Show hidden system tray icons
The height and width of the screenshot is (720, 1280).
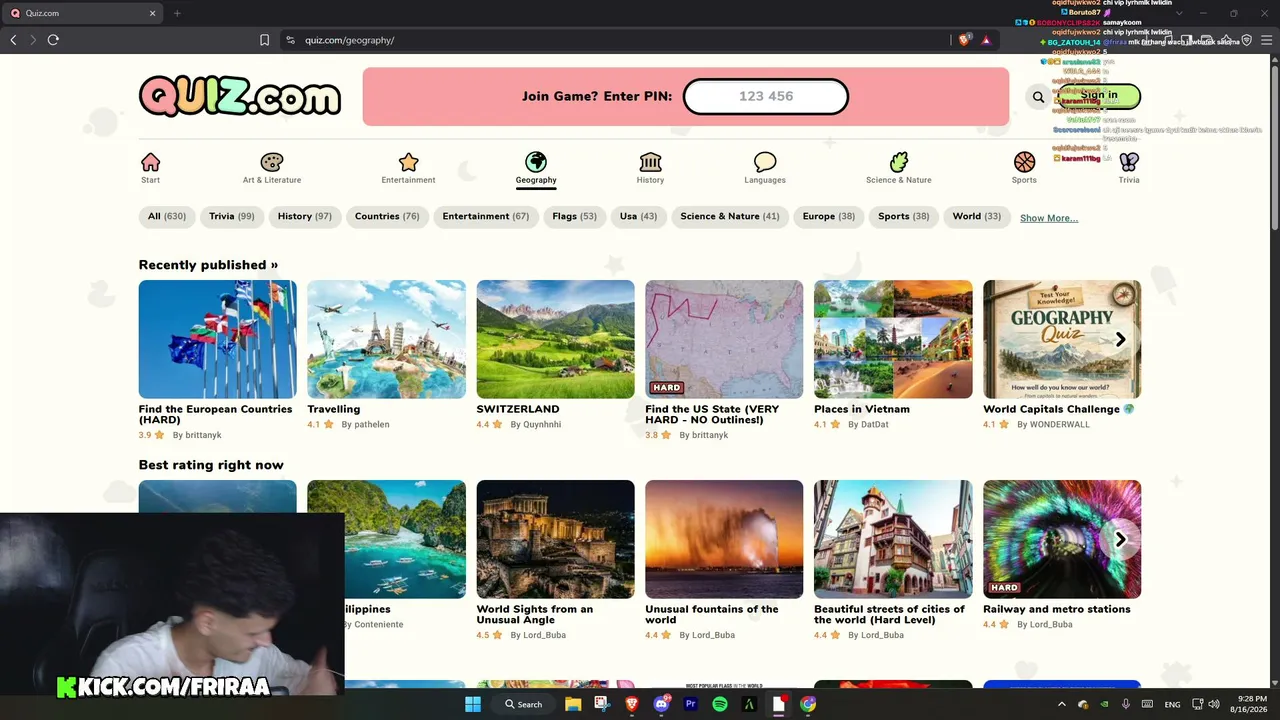point(1061,704)
